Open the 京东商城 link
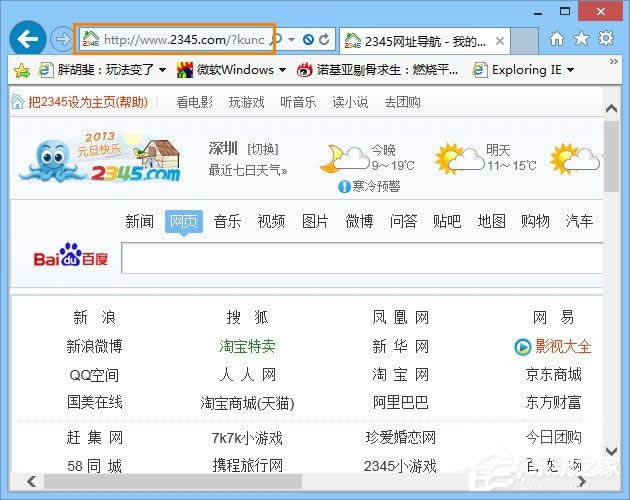Screen dimensions: 630x500 pos(553,375)
